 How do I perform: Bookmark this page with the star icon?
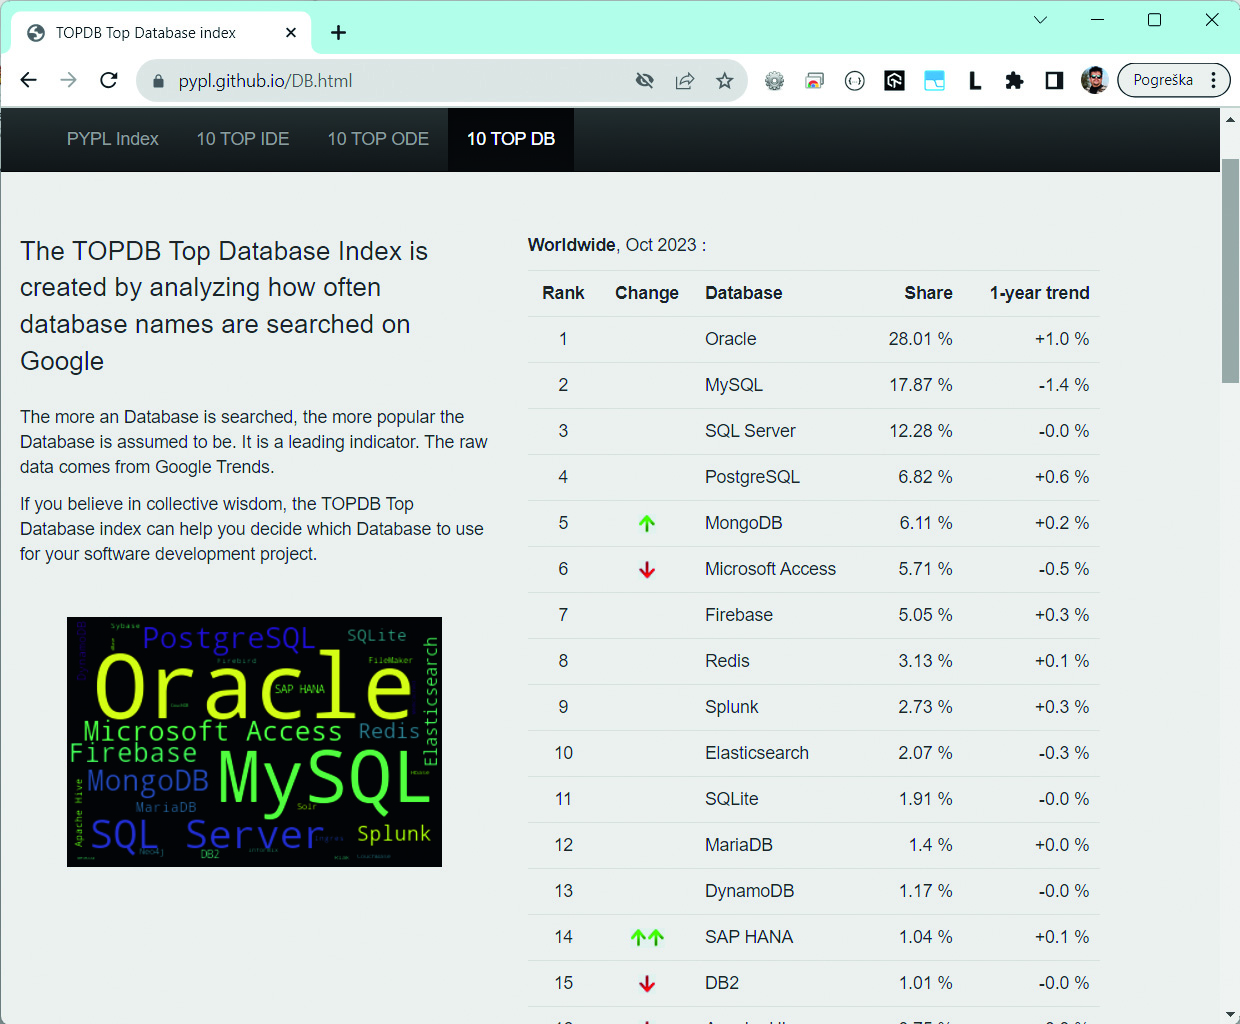click(x=725, y=81)
